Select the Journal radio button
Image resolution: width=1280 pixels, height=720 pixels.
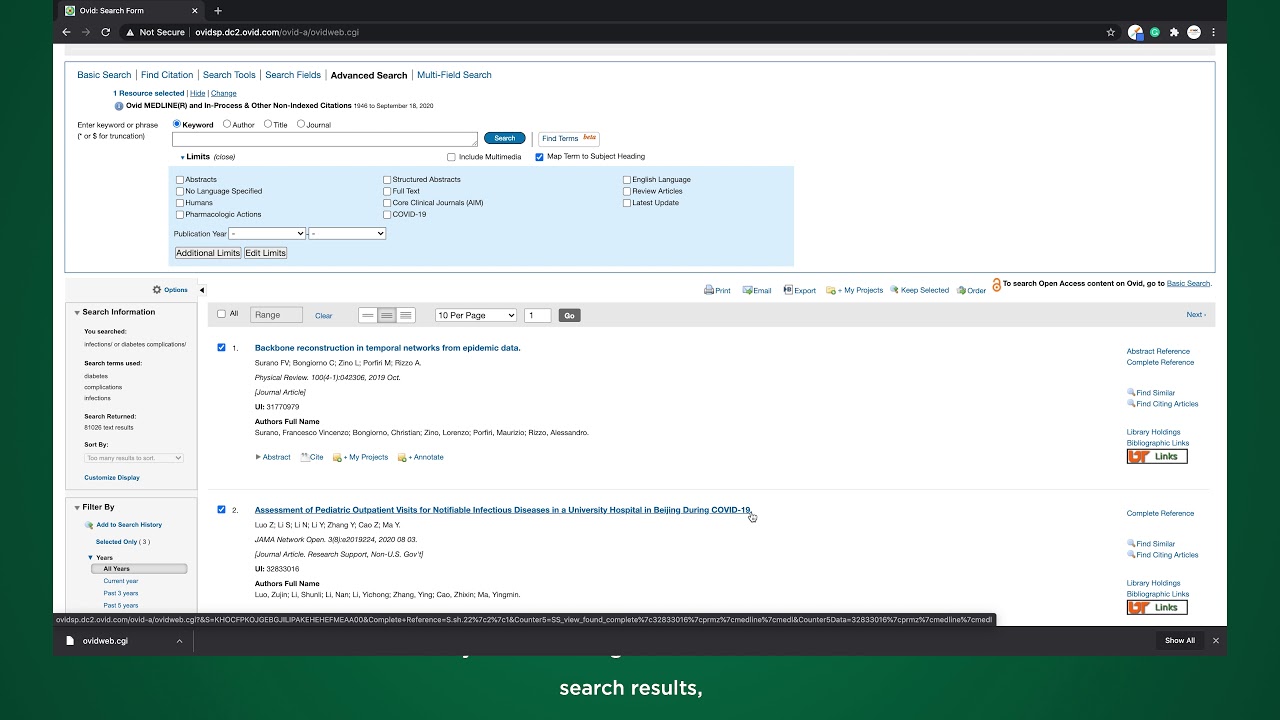301,124
